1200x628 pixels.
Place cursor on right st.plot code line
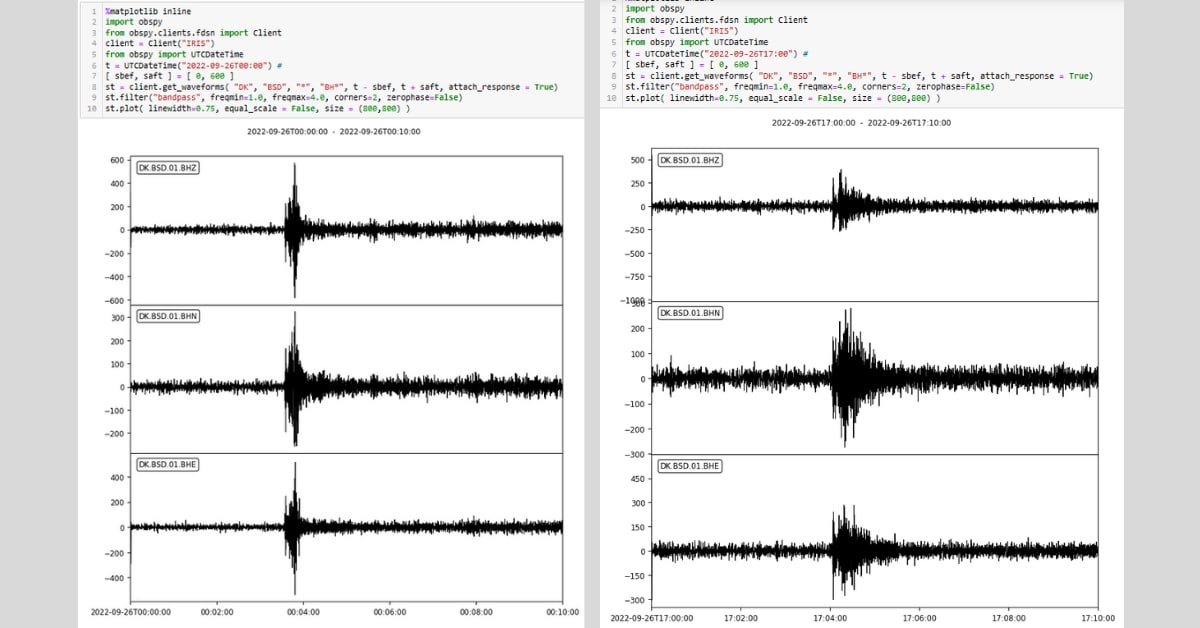781,98
